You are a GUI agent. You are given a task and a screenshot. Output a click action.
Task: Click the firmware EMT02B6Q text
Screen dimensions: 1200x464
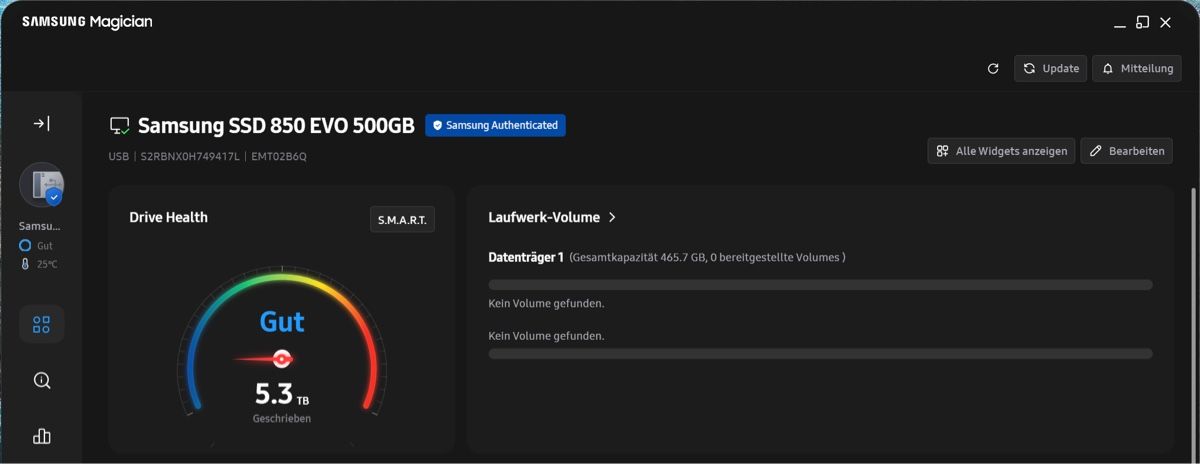tap(279, 156)
